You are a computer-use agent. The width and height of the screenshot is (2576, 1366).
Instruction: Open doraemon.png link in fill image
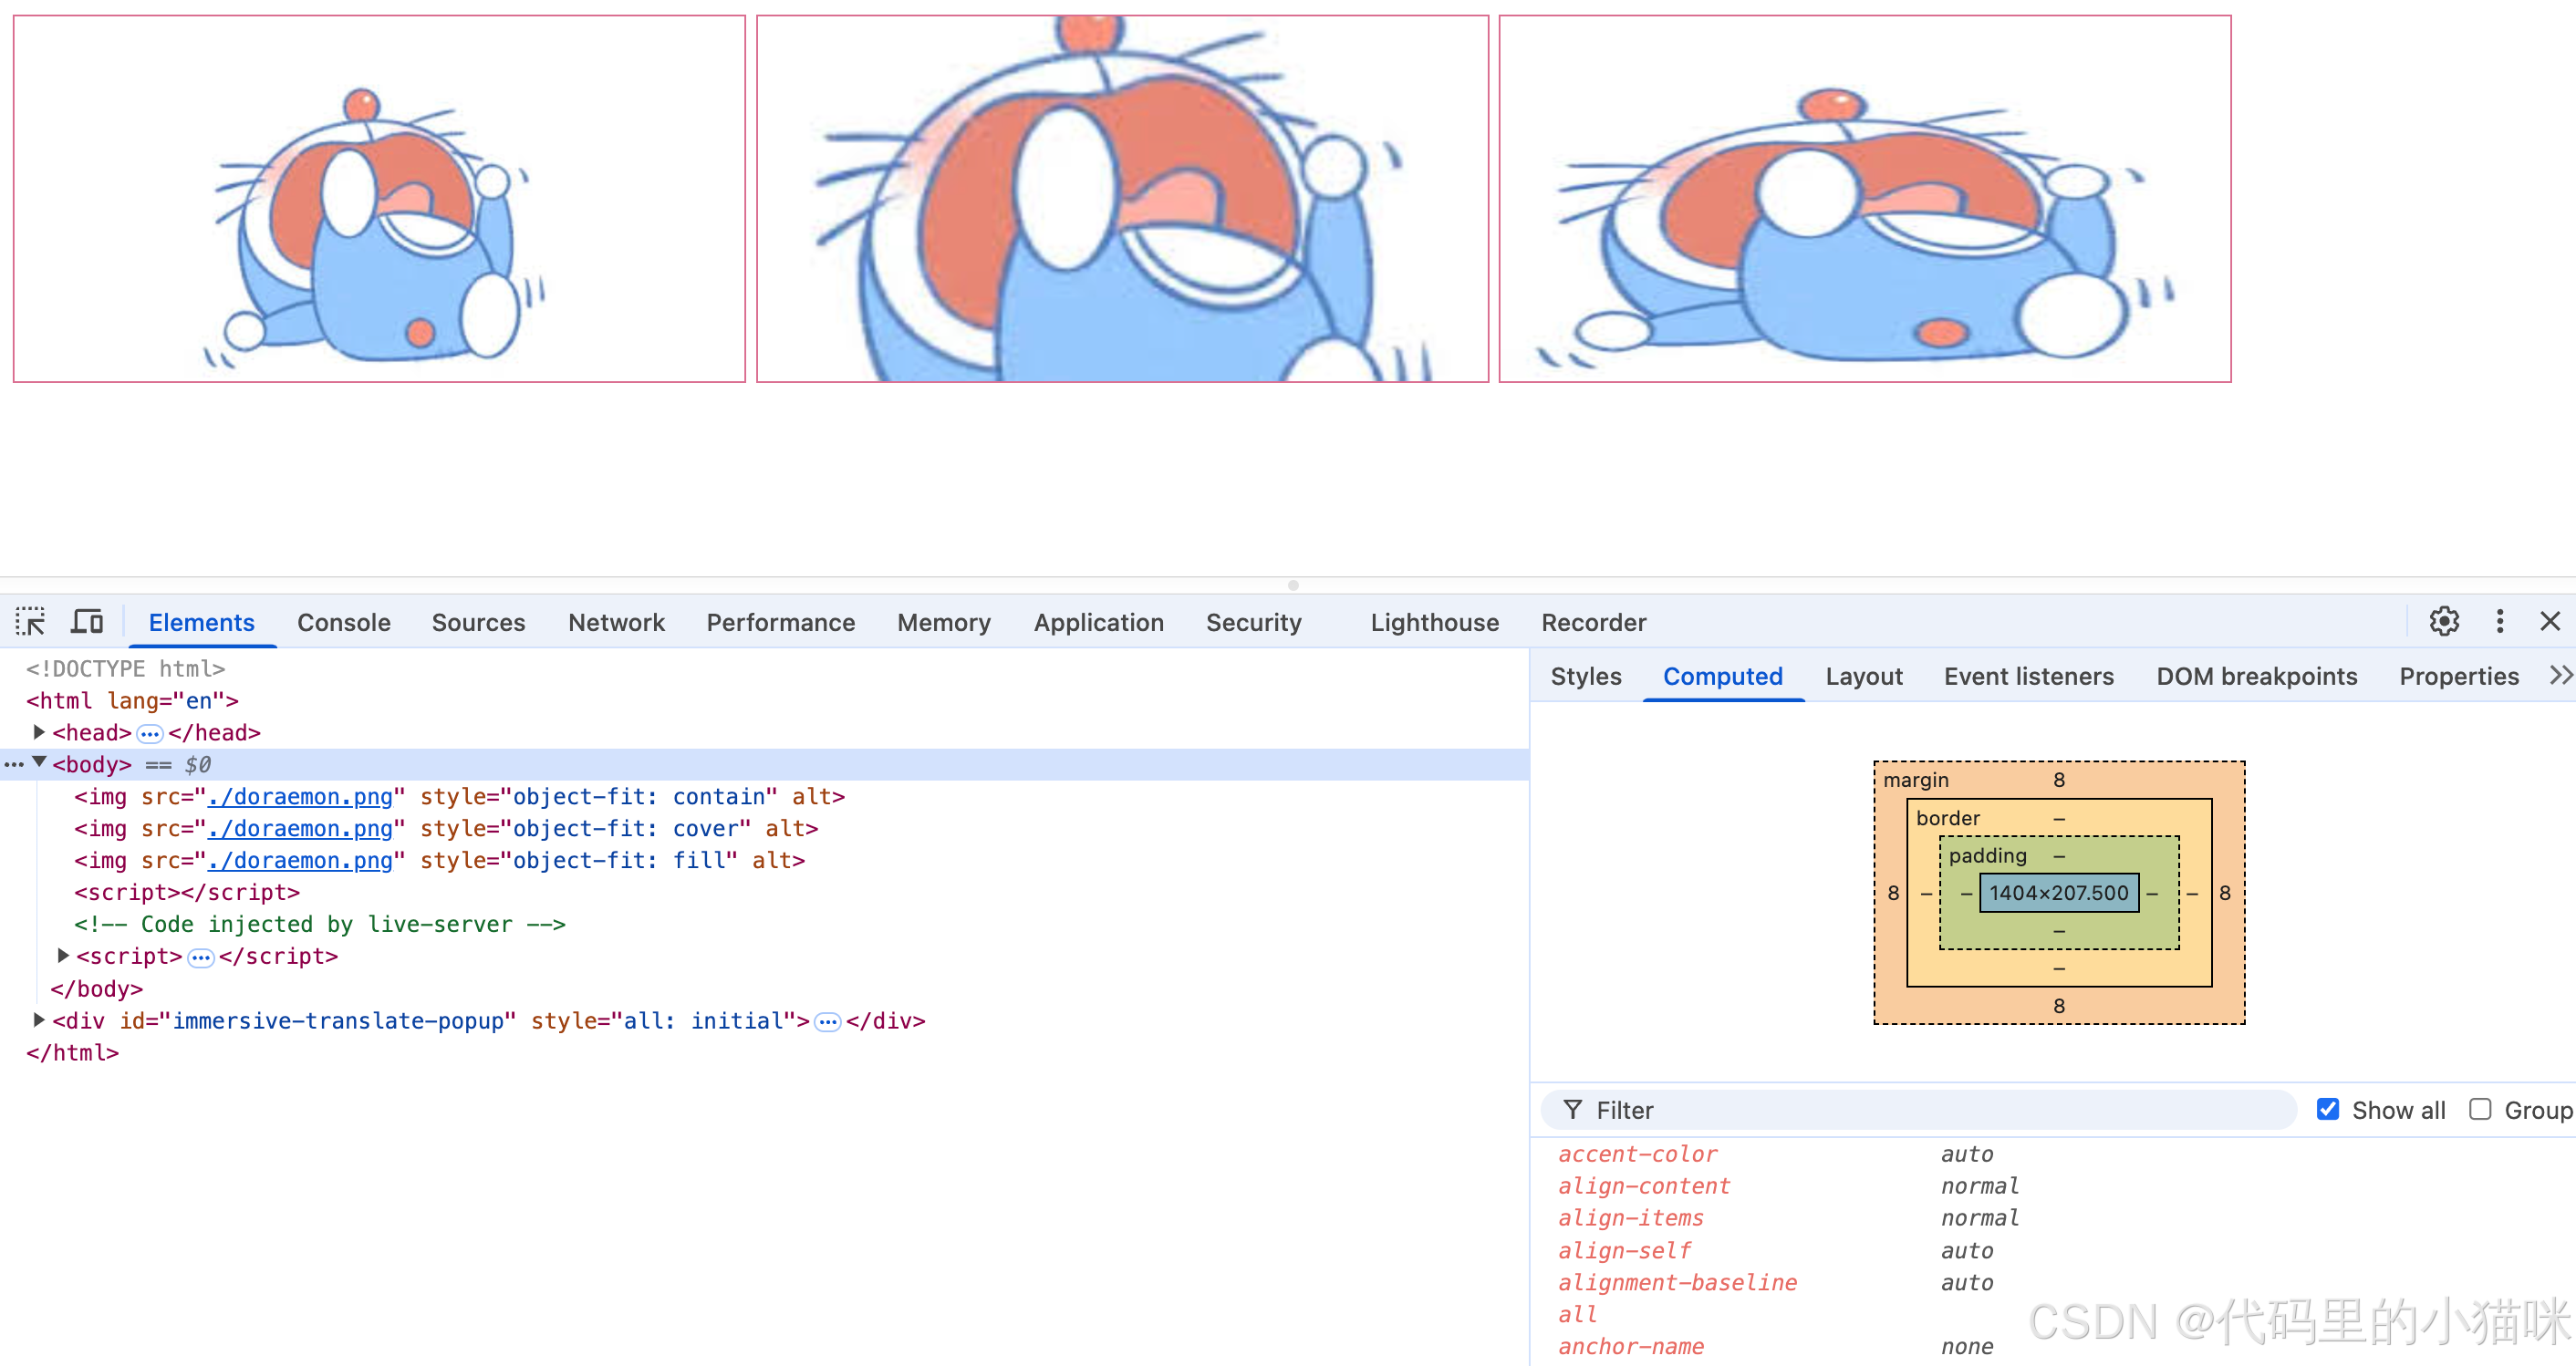[300, 861]
